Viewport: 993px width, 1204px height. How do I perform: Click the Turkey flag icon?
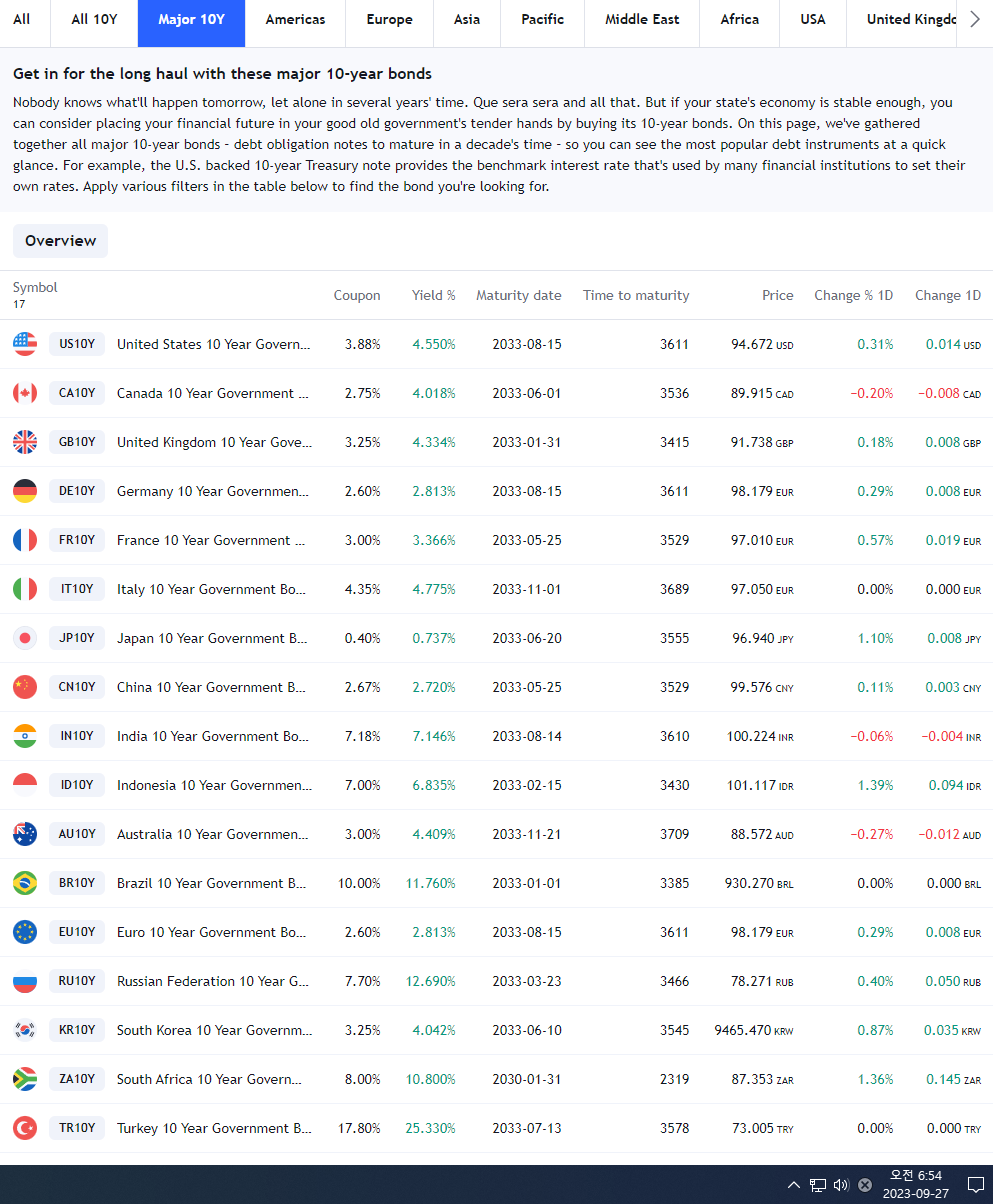25,1128
